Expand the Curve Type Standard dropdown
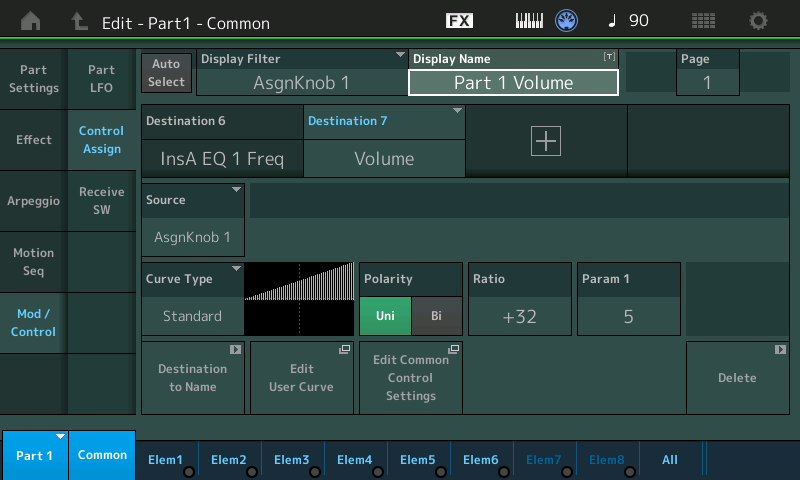800x480 pixels. click(x=193, y=298)
